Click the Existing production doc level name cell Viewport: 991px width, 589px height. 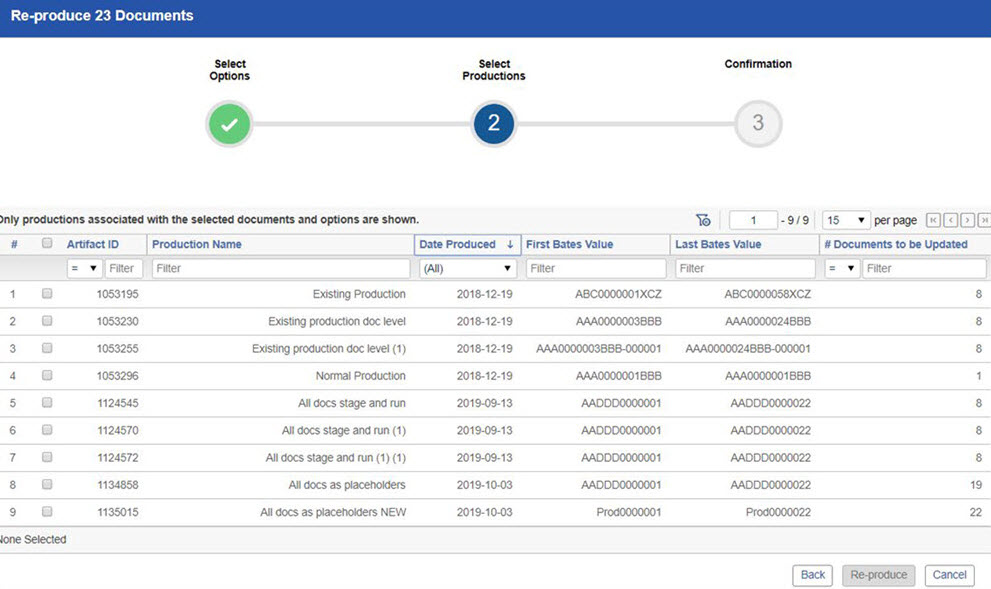[x=337, y=322]
